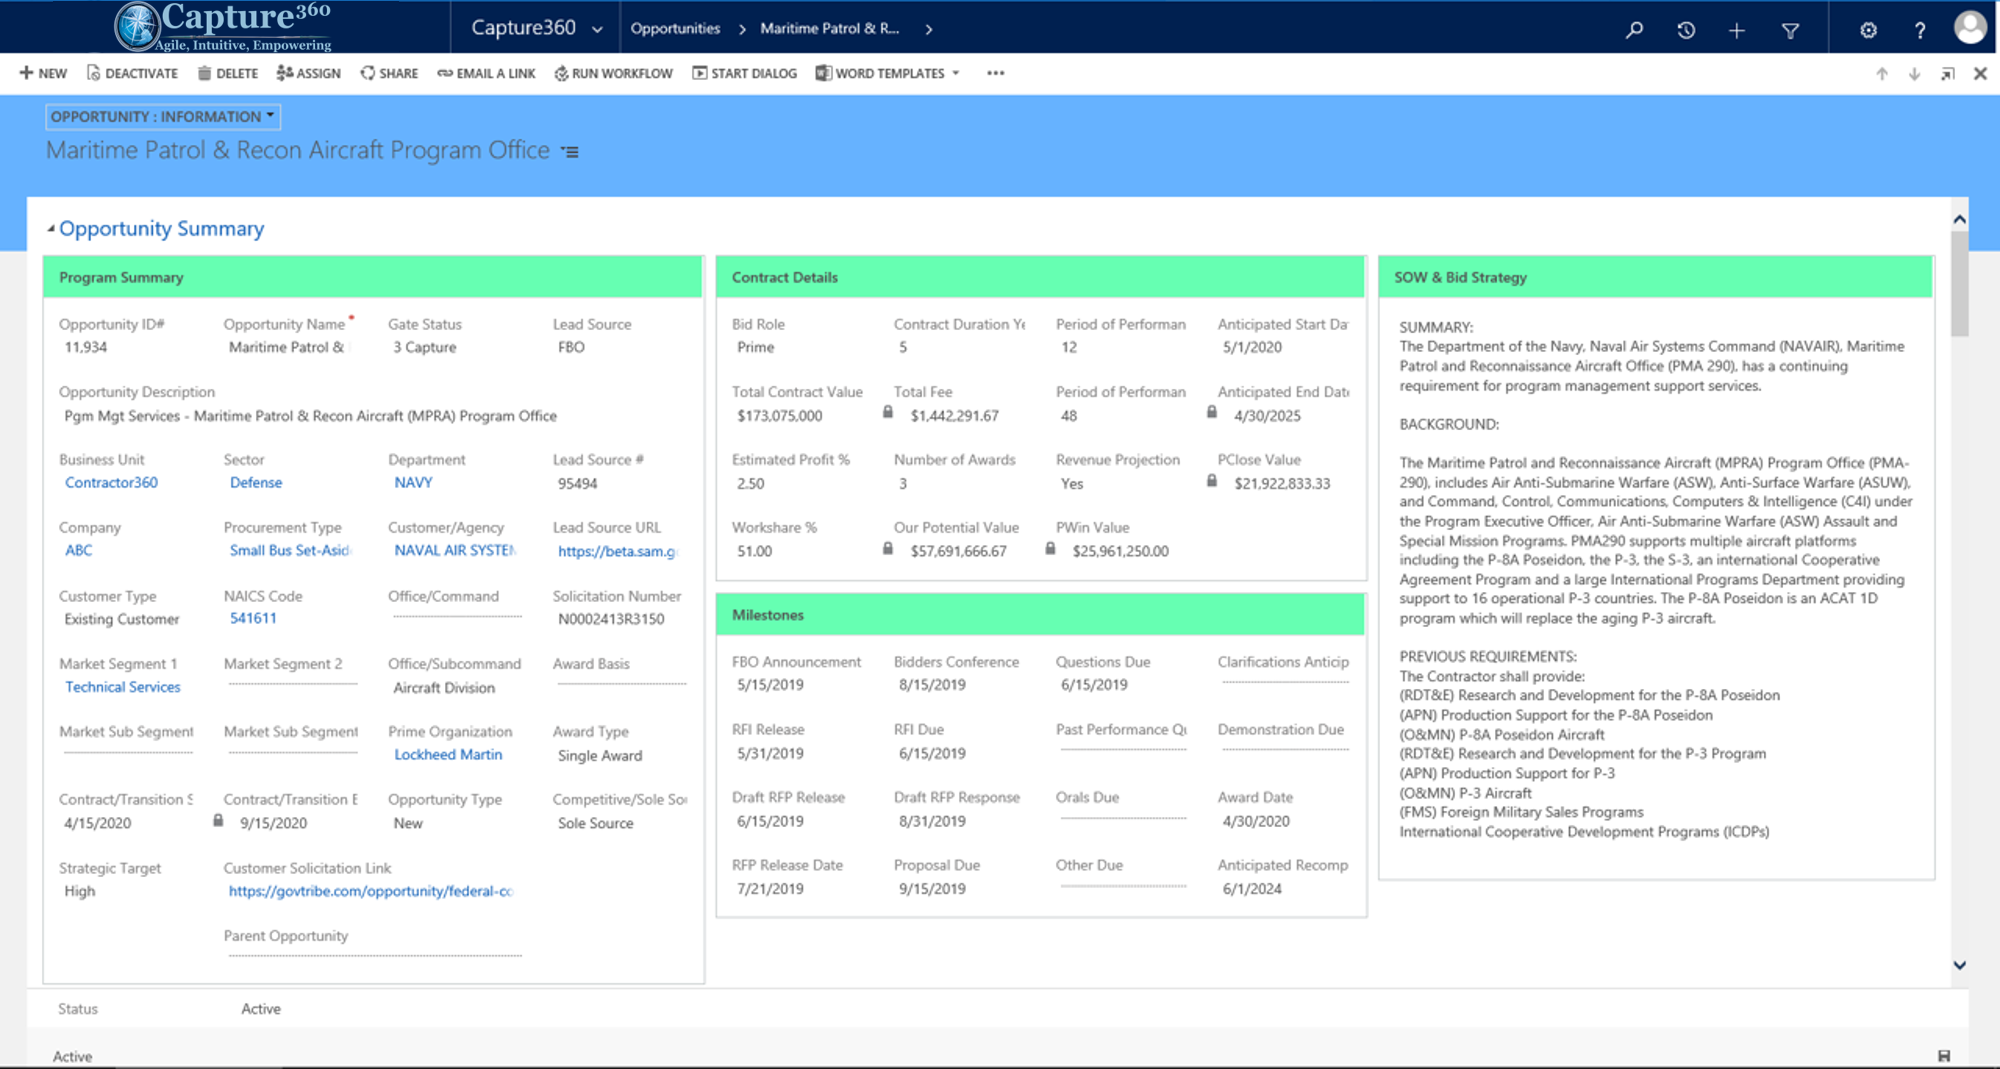Click Status Active field value
Viewport: 2000px width, 1069px height.
tap(261, 1010)
